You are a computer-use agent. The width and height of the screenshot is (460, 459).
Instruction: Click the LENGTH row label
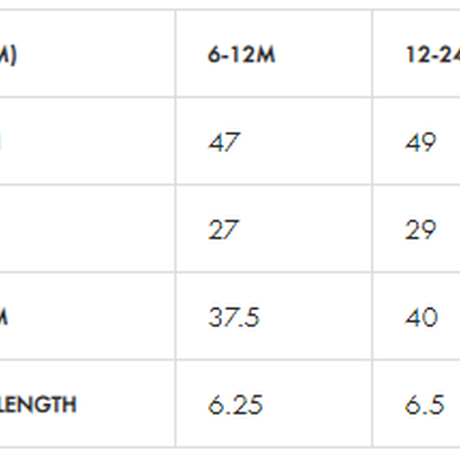38,405
